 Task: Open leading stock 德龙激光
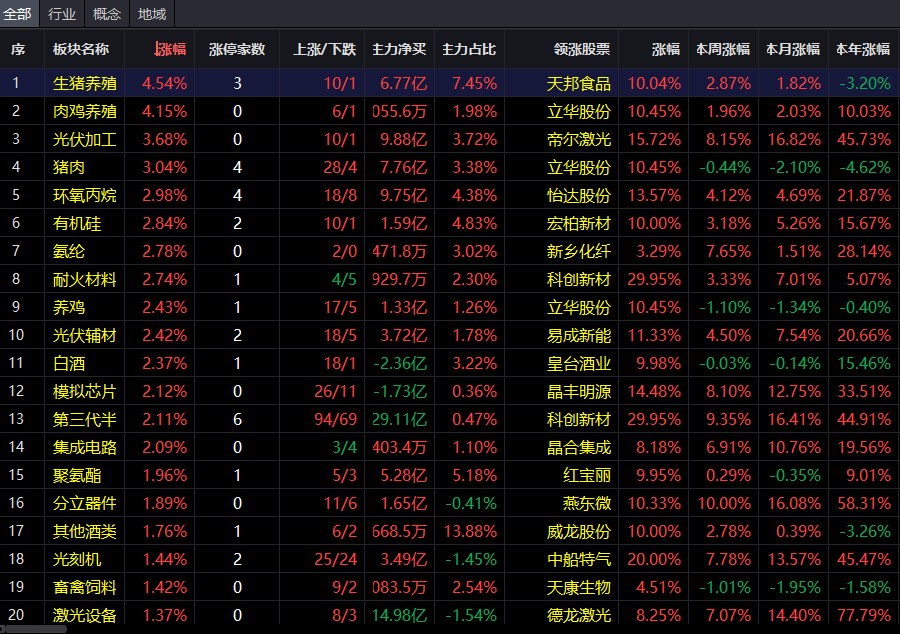(x=579, y=615)
